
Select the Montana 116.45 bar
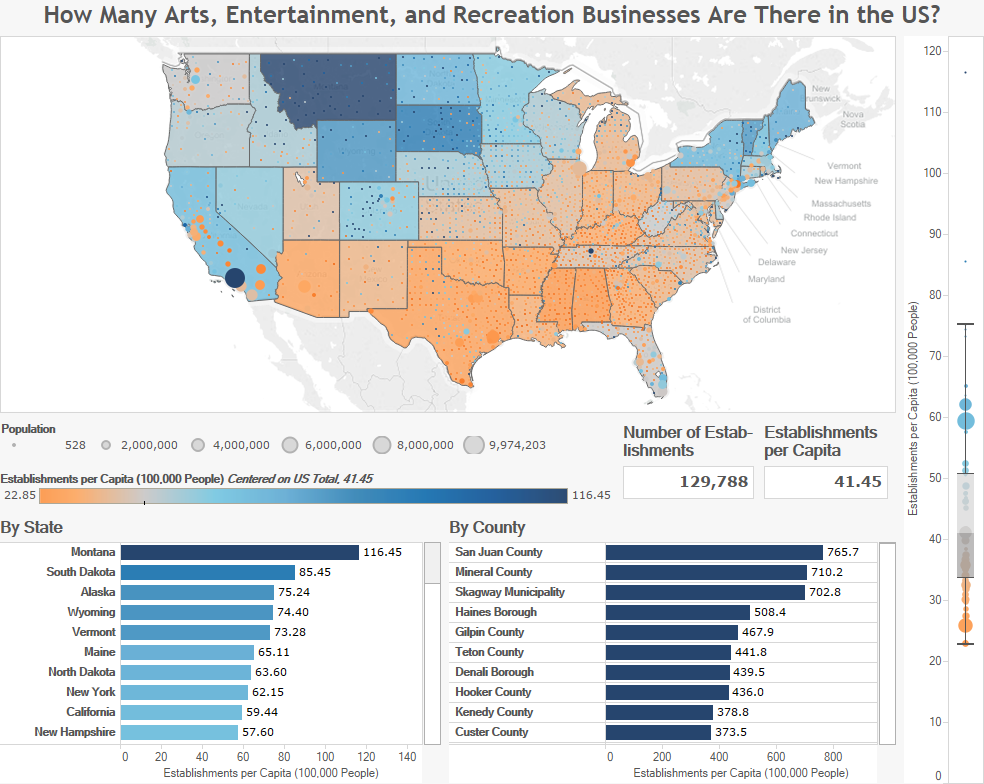[x=240, y=551]
